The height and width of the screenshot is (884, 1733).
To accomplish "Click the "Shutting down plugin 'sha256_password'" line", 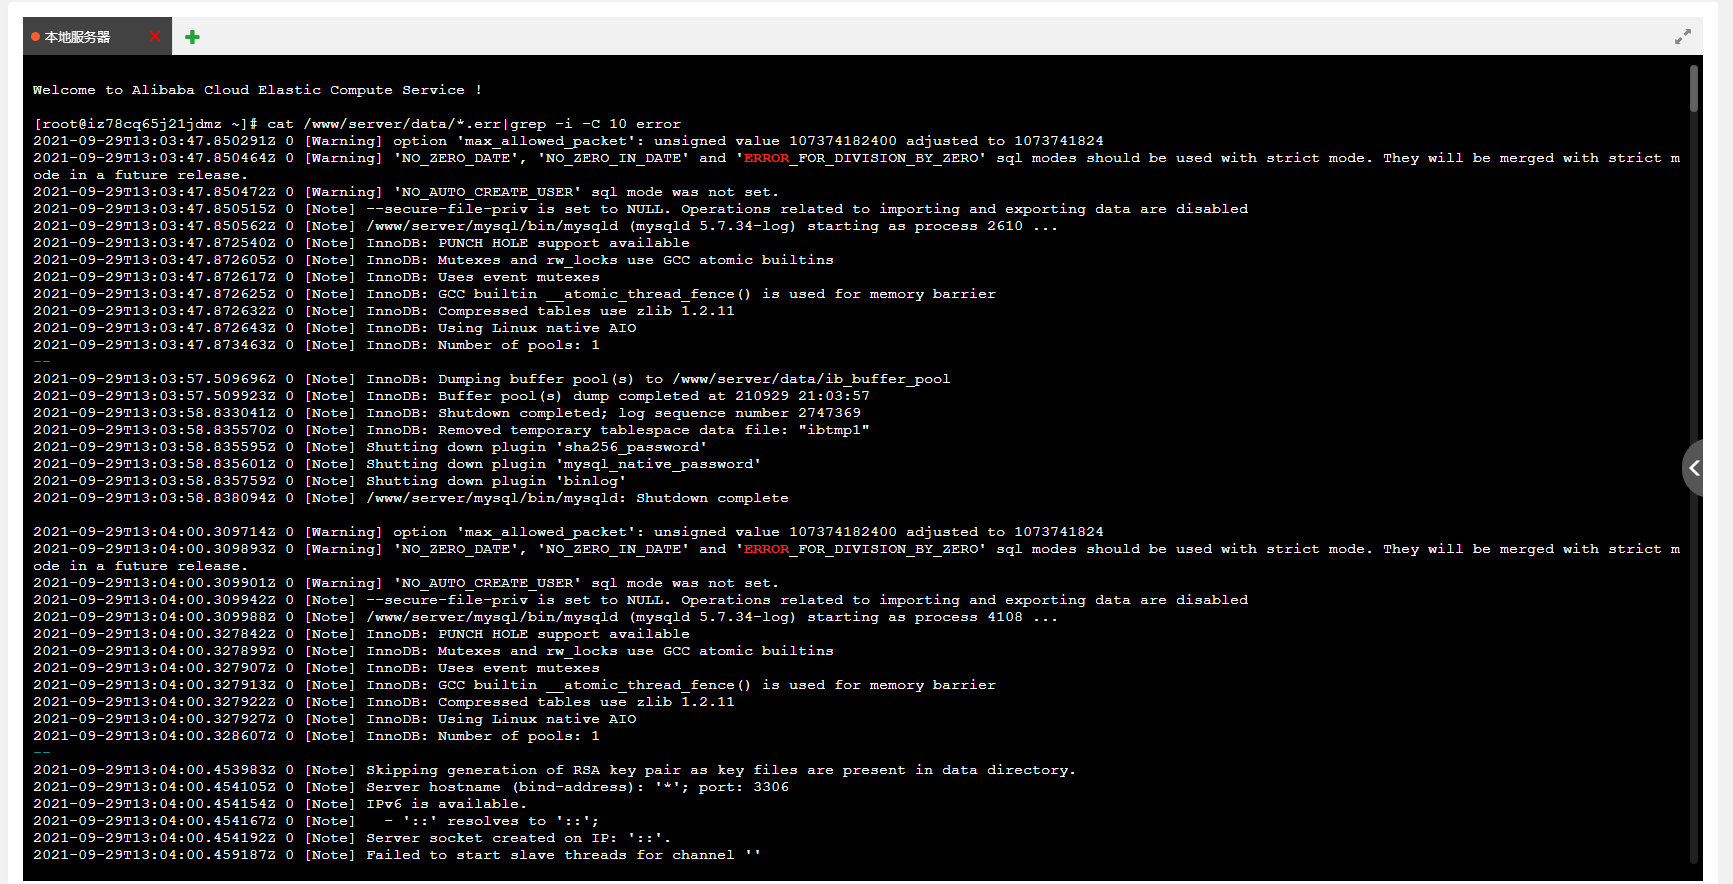I will click(x=370, y=447).
